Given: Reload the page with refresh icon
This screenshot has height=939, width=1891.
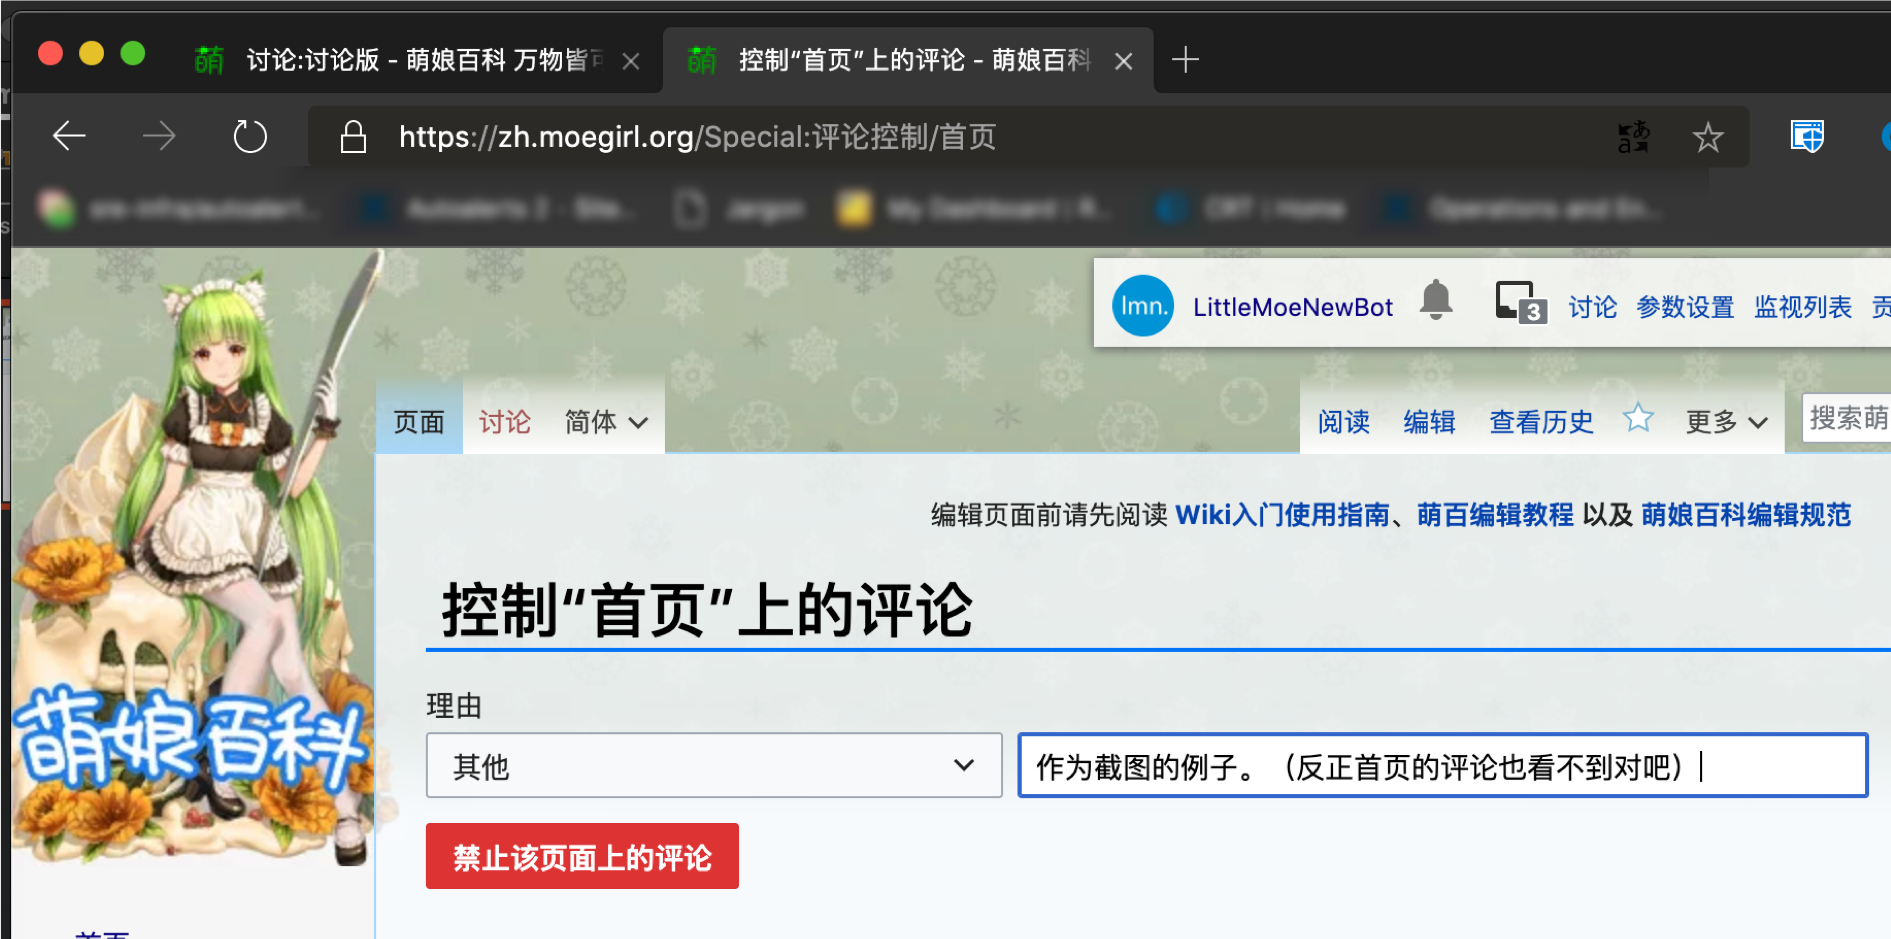Looking at the screenshot, I should click(250, 136).
